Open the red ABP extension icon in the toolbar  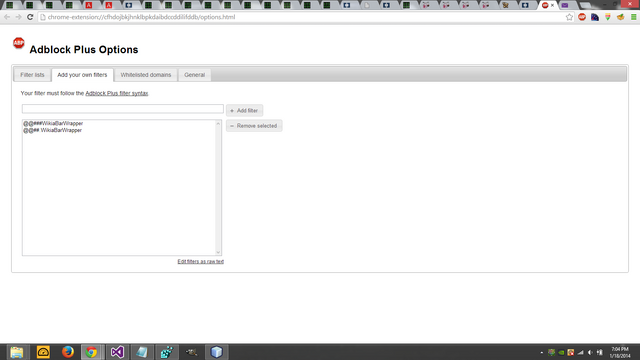coord(582,17)
